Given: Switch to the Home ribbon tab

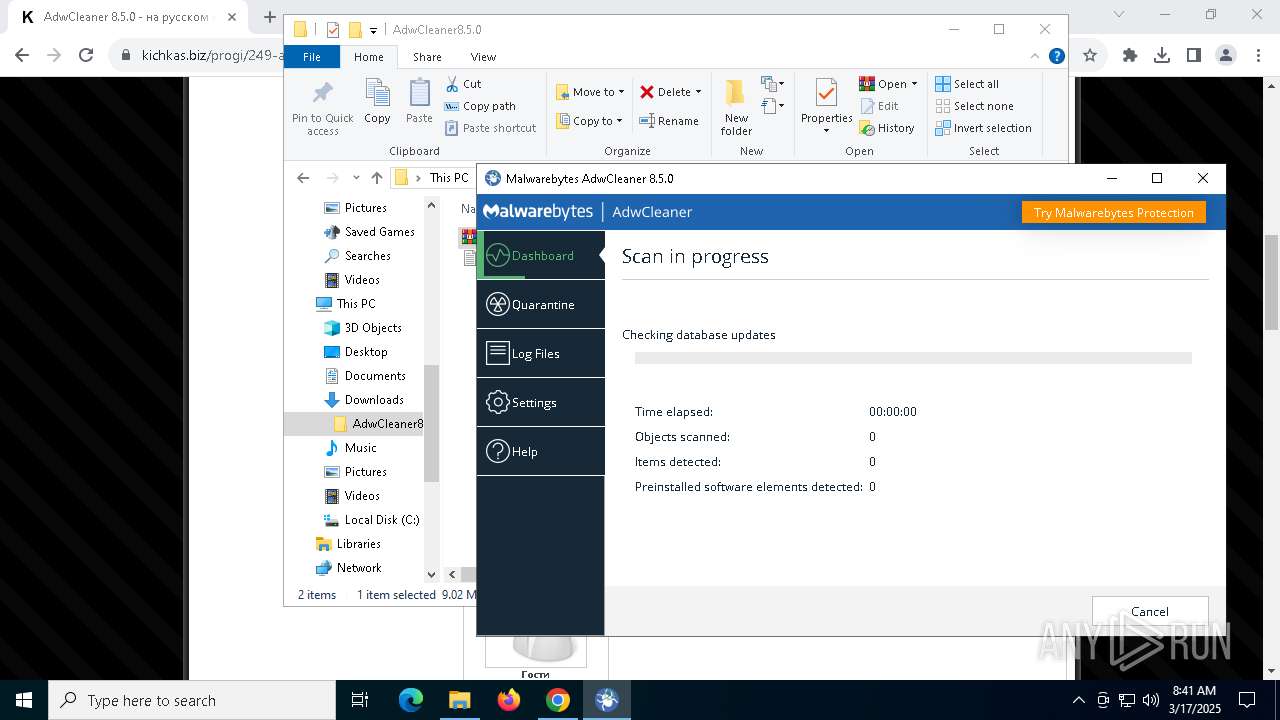Looking at the screenshot, I should click(x=368, y=57).
